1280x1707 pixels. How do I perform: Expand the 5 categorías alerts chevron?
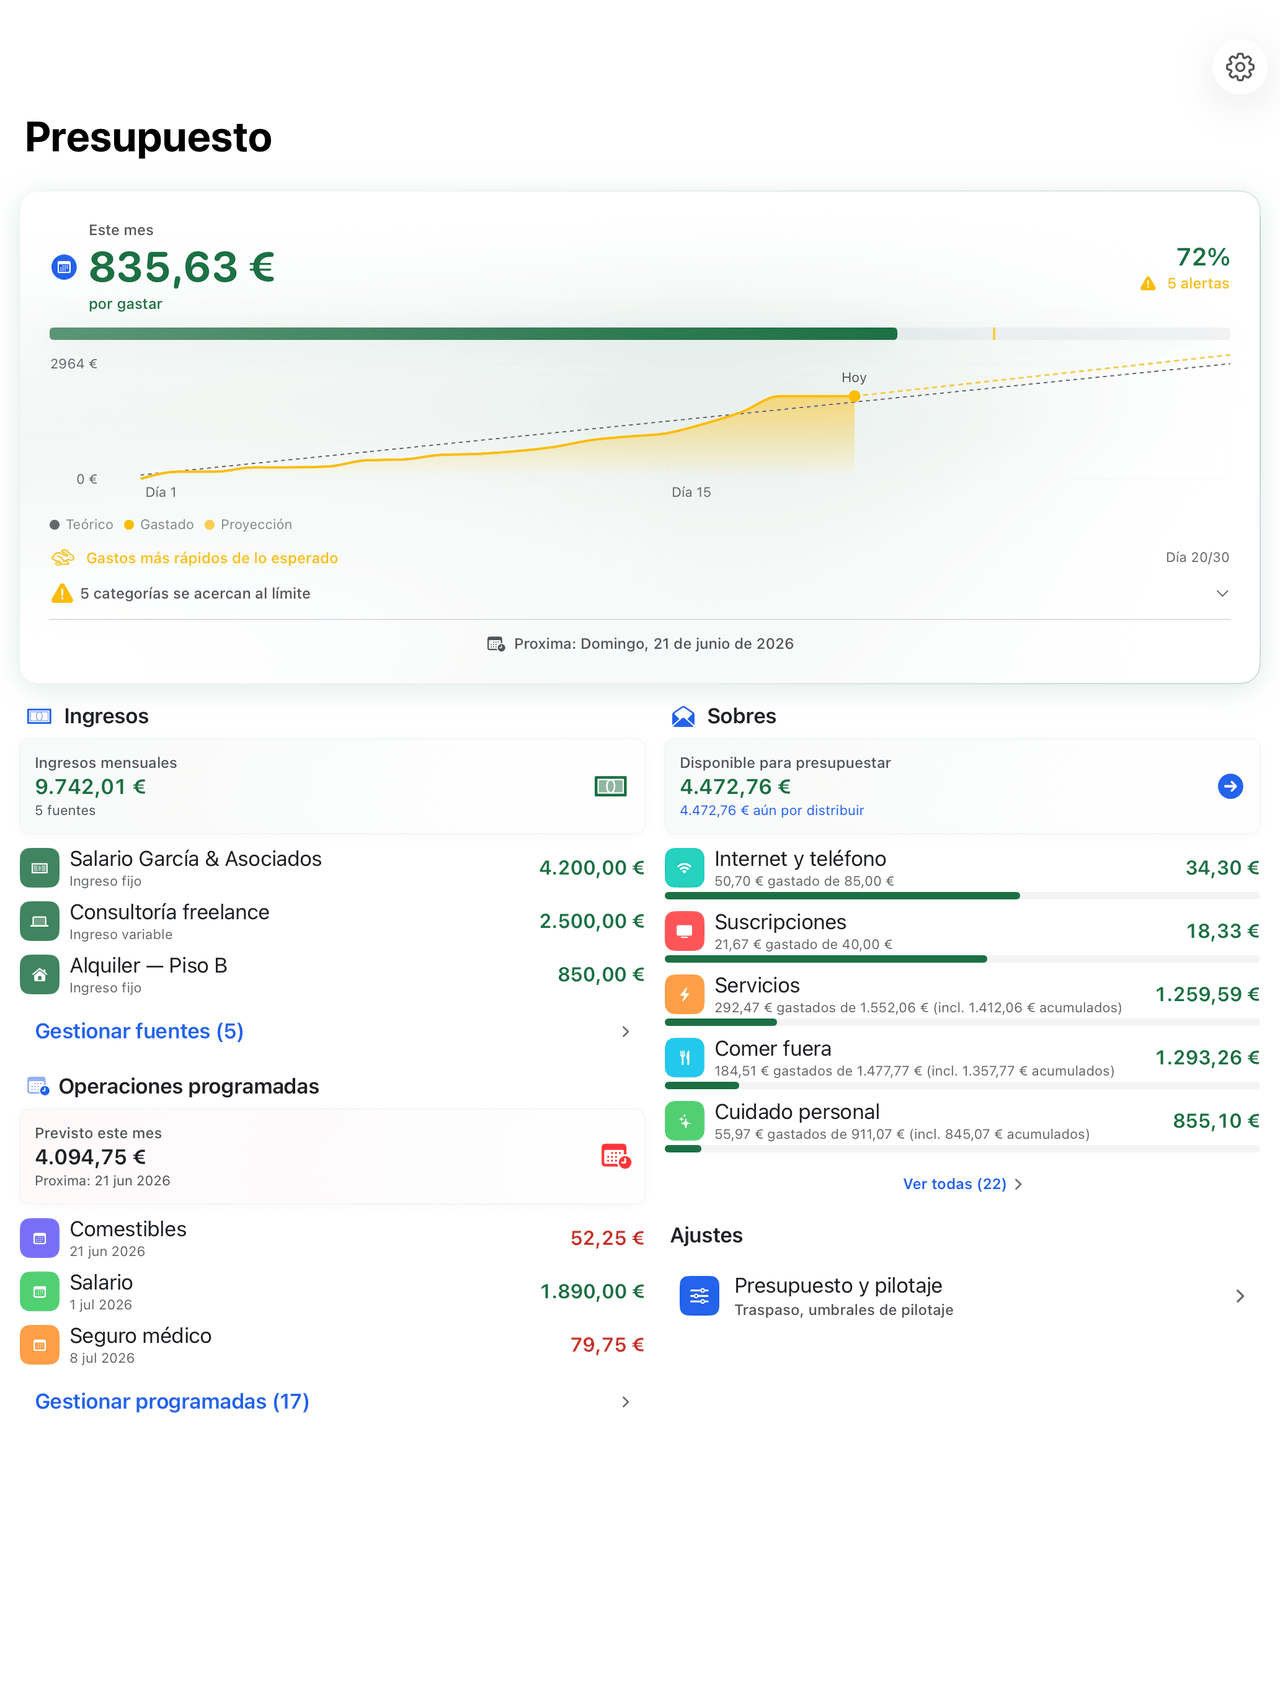point(1222,593)
